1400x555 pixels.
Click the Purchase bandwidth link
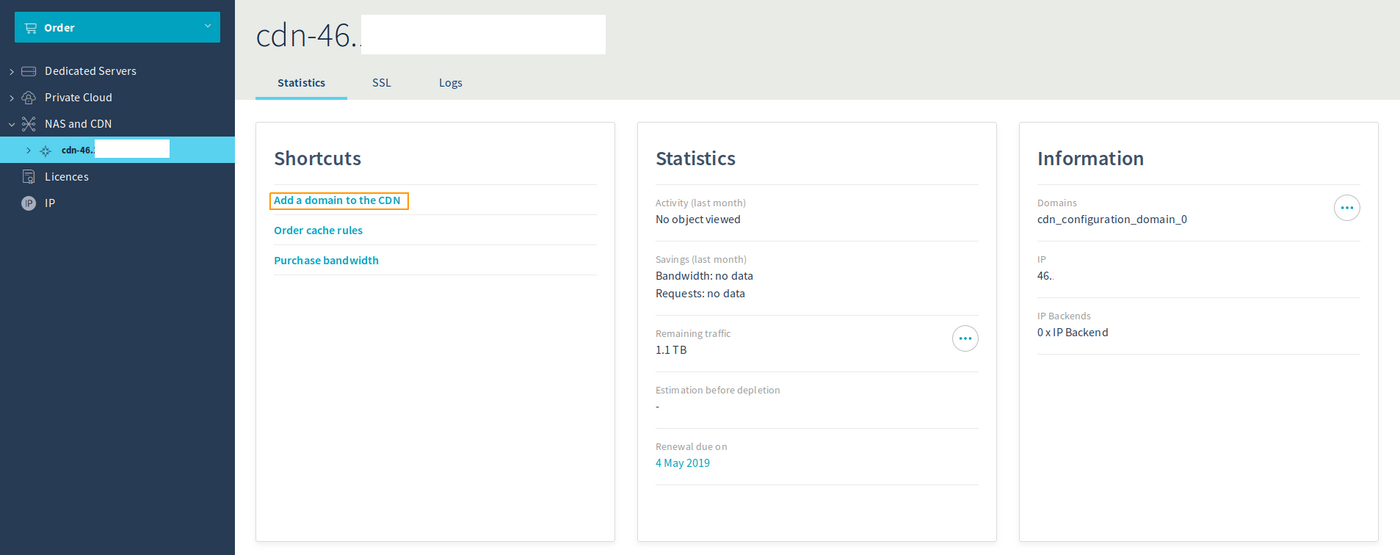326,260
